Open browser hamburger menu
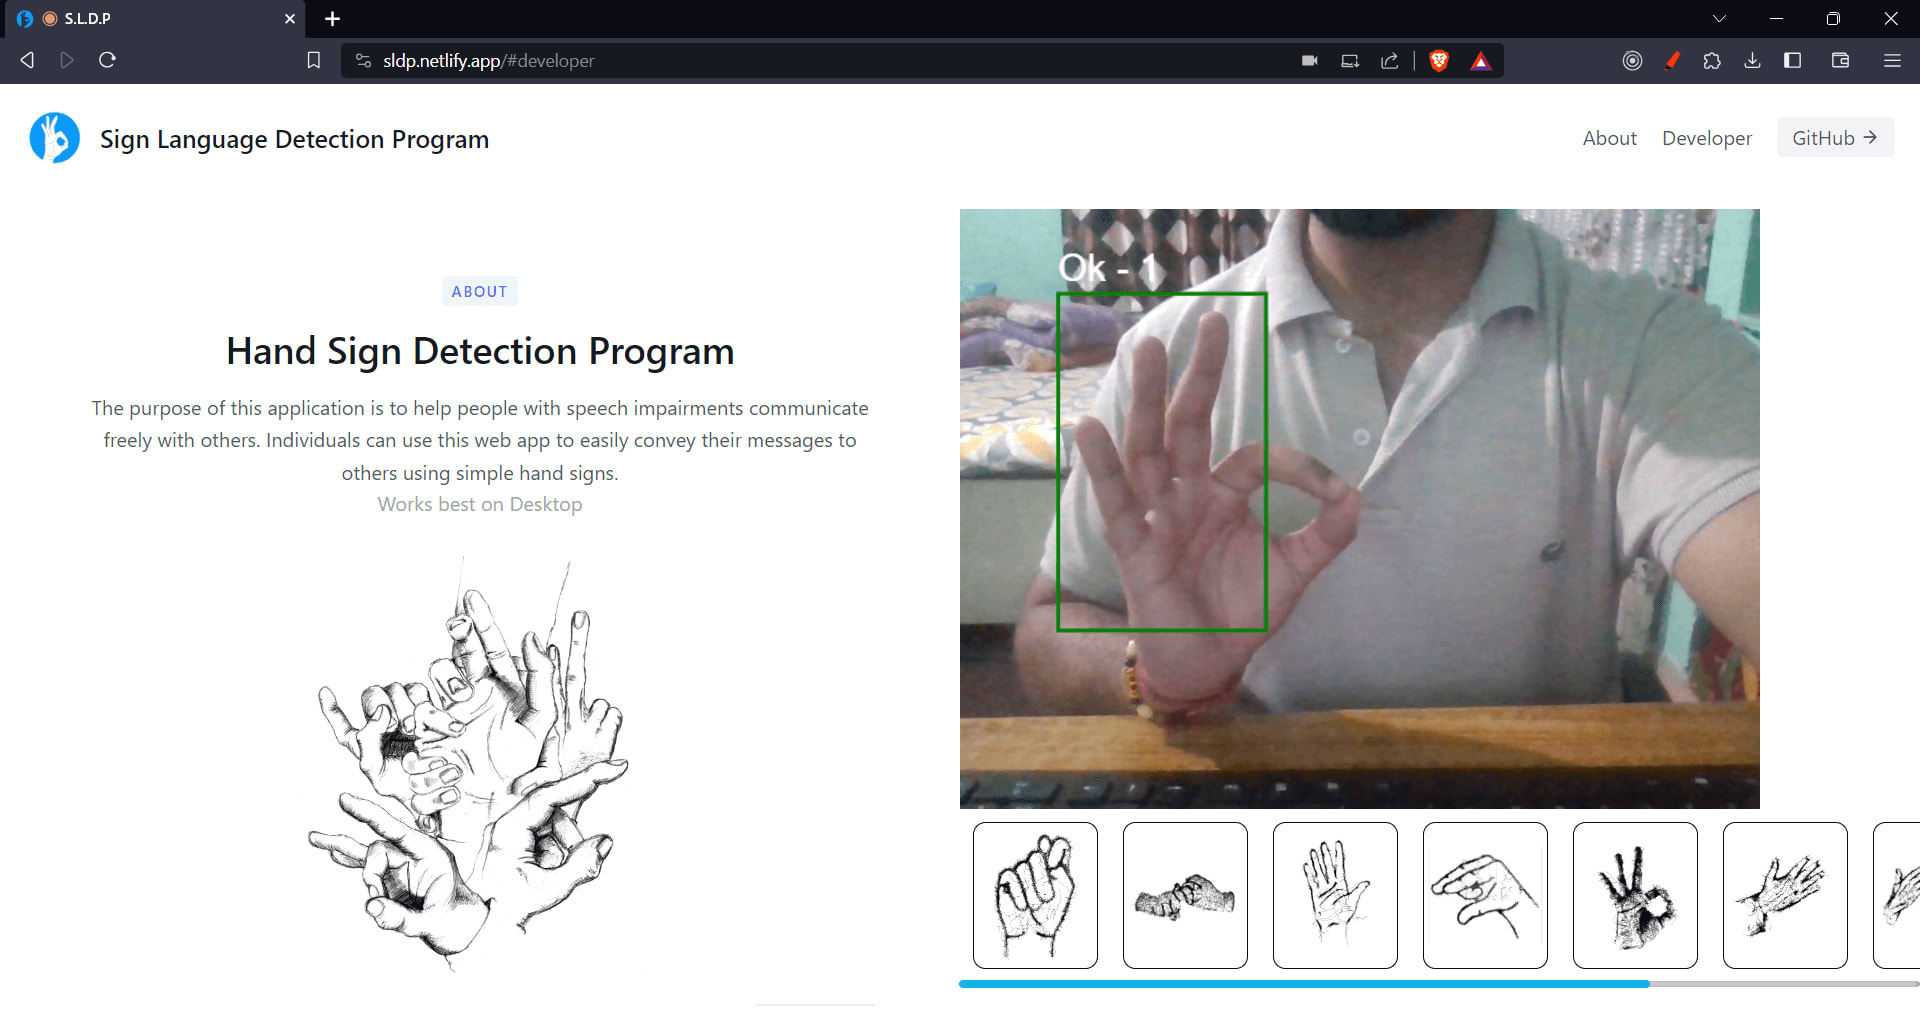This screenshot has height=1015, width=1920. (1892, 61)
